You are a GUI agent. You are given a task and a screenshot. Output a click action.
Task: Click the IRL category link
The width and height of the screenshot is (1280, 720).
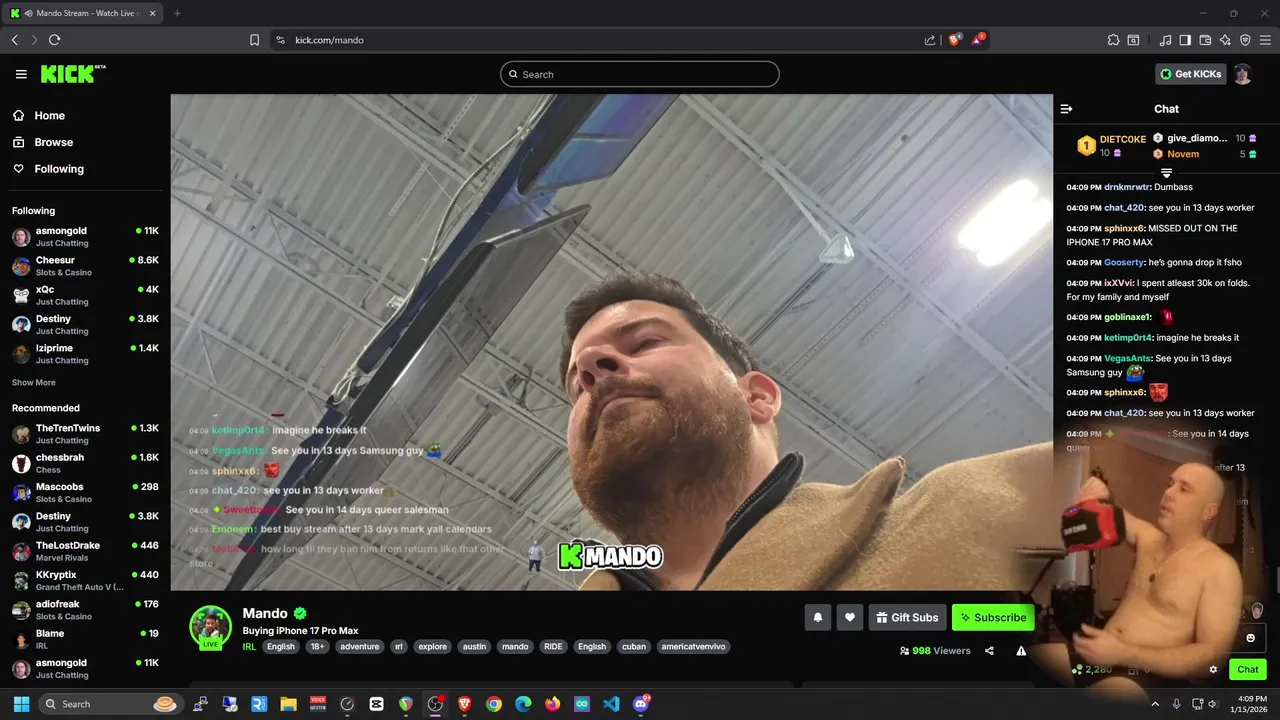click(x=249, y=646)
